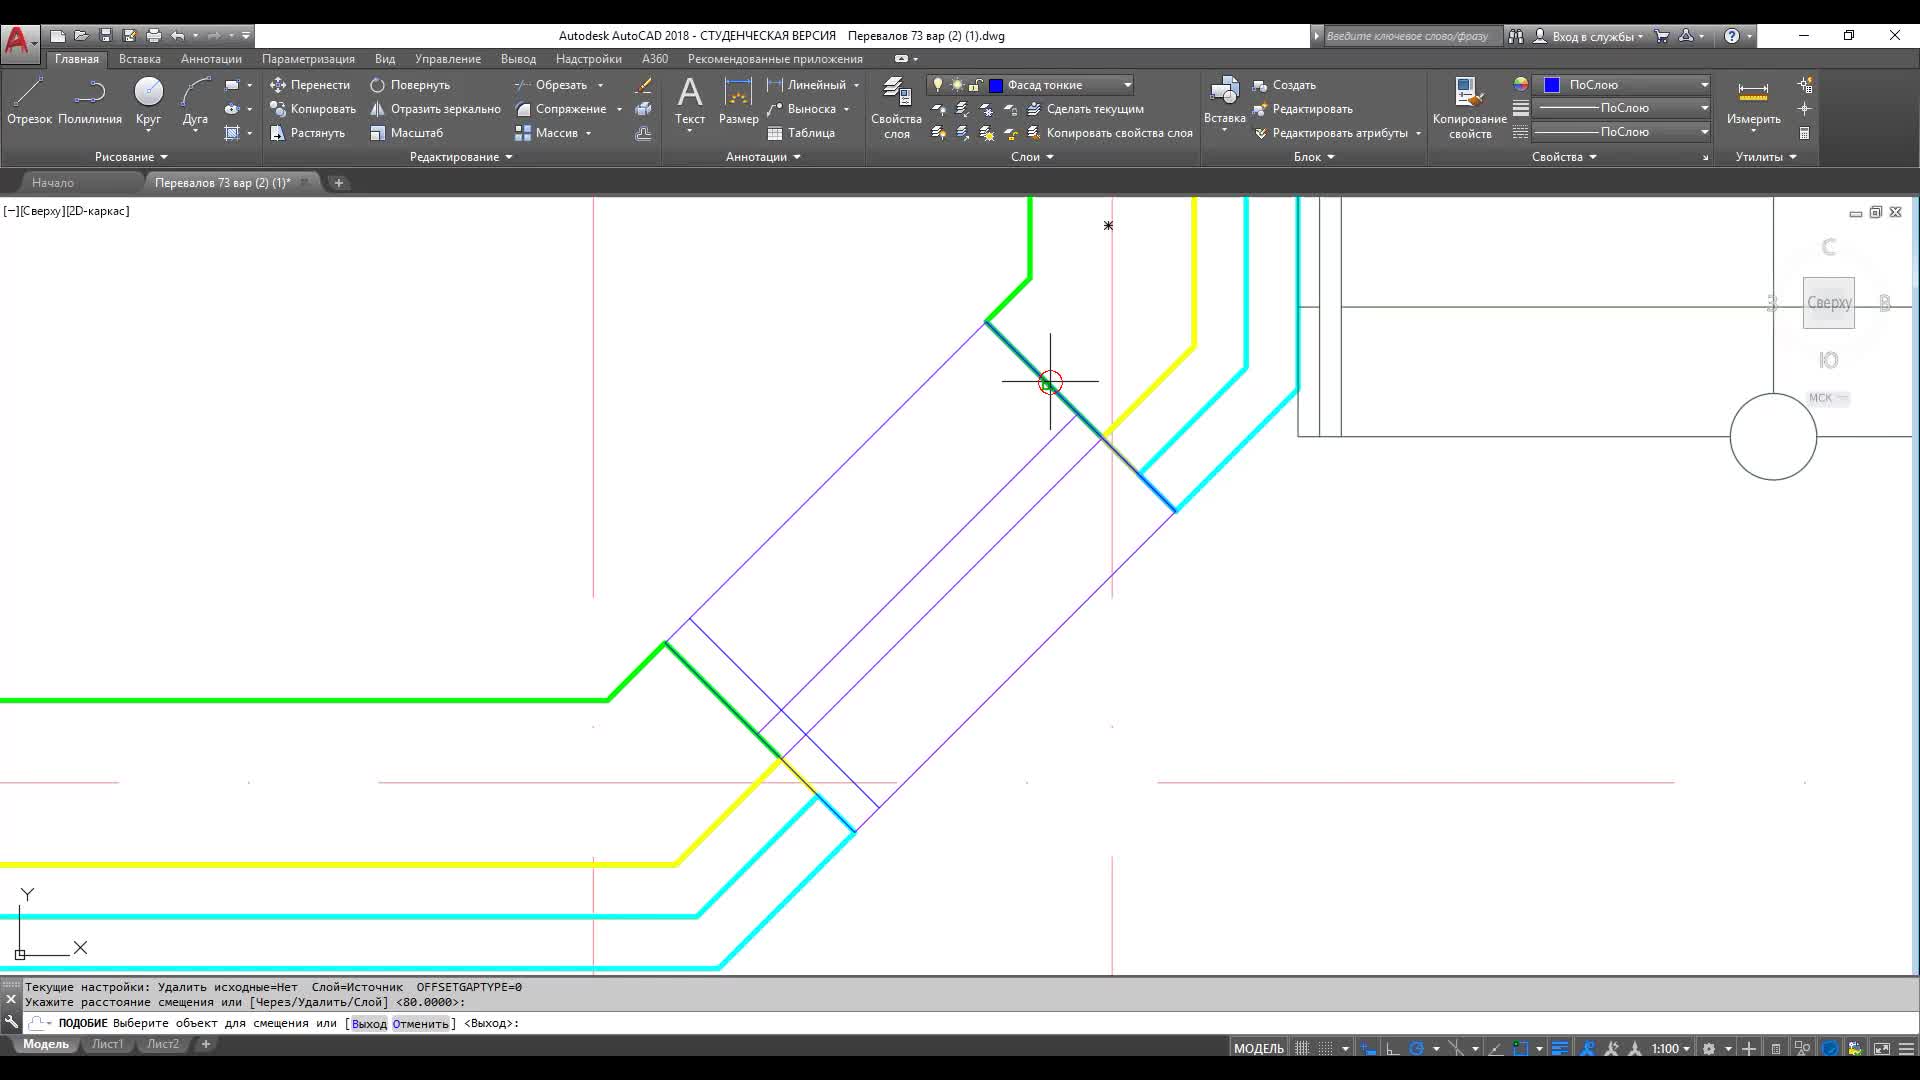Click Отразить зеркально mirror tool
Screen dimensions: 1920x1080
435,109
